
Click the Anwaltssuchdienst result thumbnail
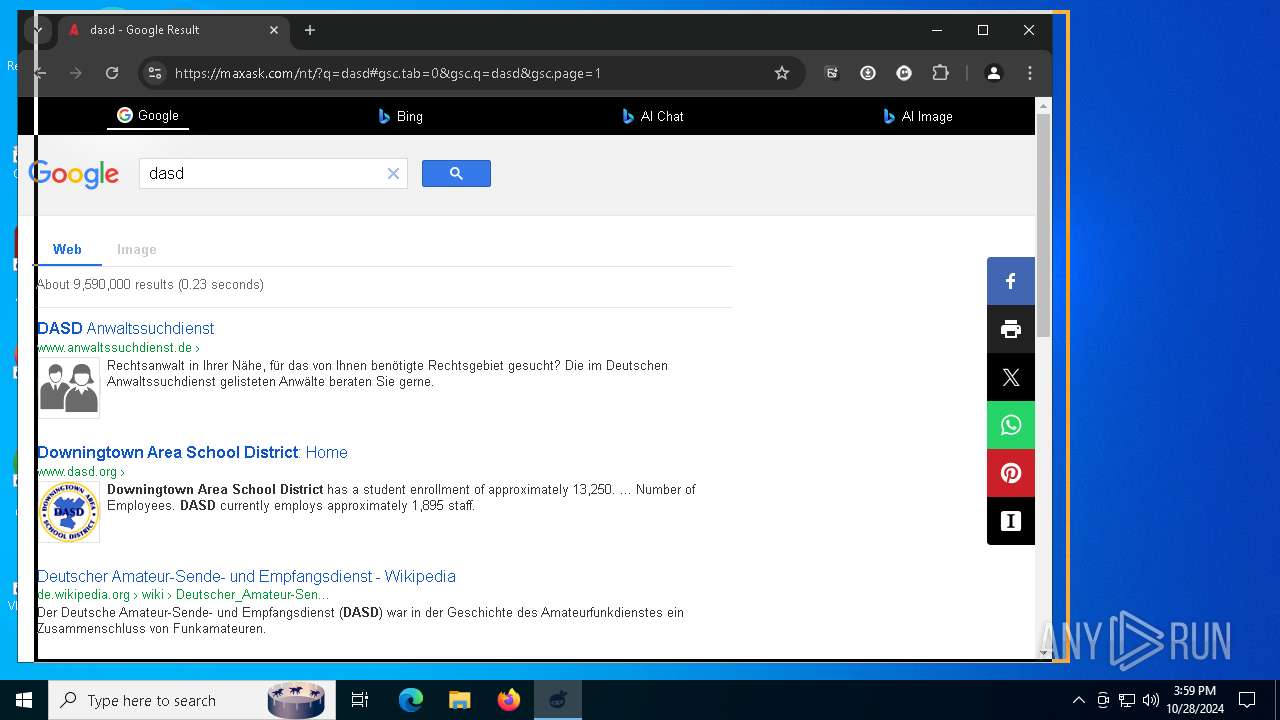pyautogui.click(x=68, y=387)
